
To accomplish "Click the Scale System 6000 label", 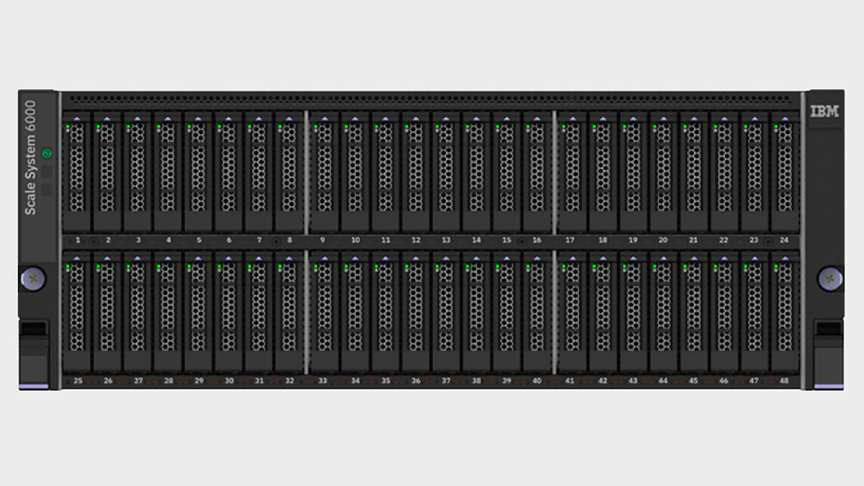I will point(30,158).
